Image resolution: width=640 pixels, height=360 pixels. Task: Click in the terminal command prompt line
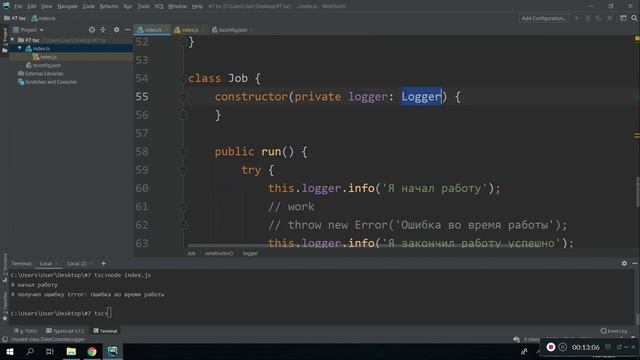pos(61,313)
